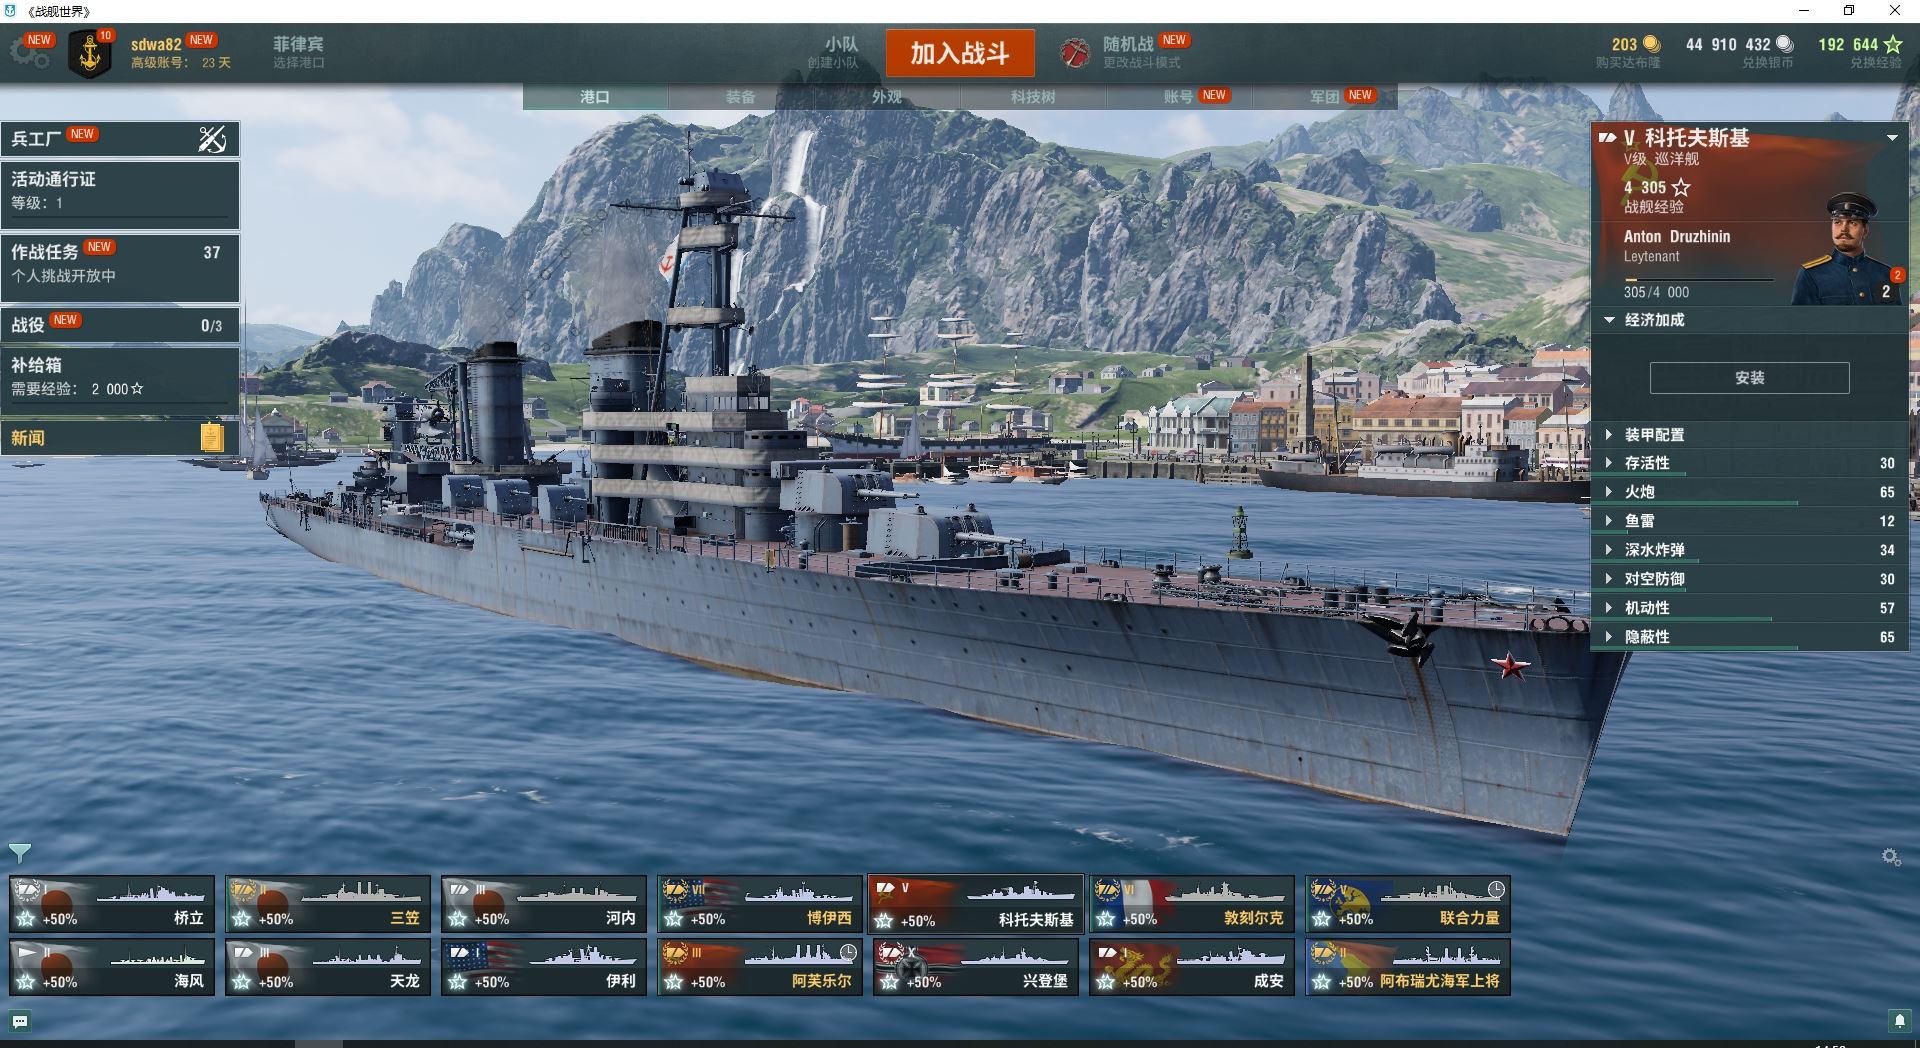Switch to the 科技树 tech tree tab
Image resolution: width=1920 pixels, height=1048 pixels.
(1033, 97)
